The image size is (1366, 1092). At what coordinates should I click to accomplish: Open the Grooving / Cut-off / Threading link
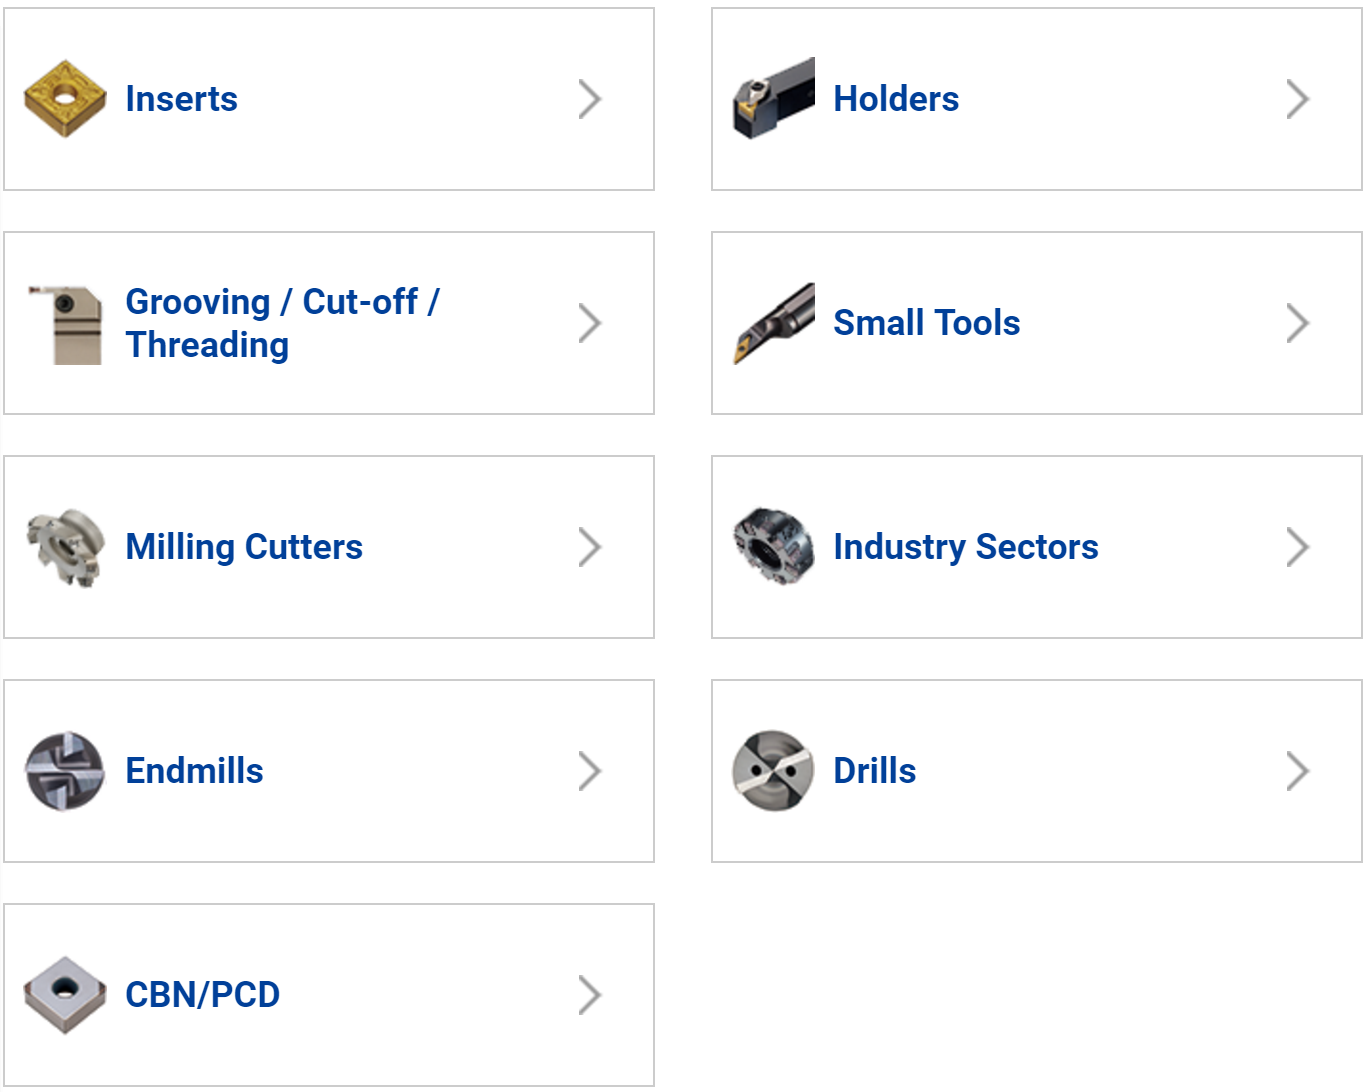[x=283, y=323]
